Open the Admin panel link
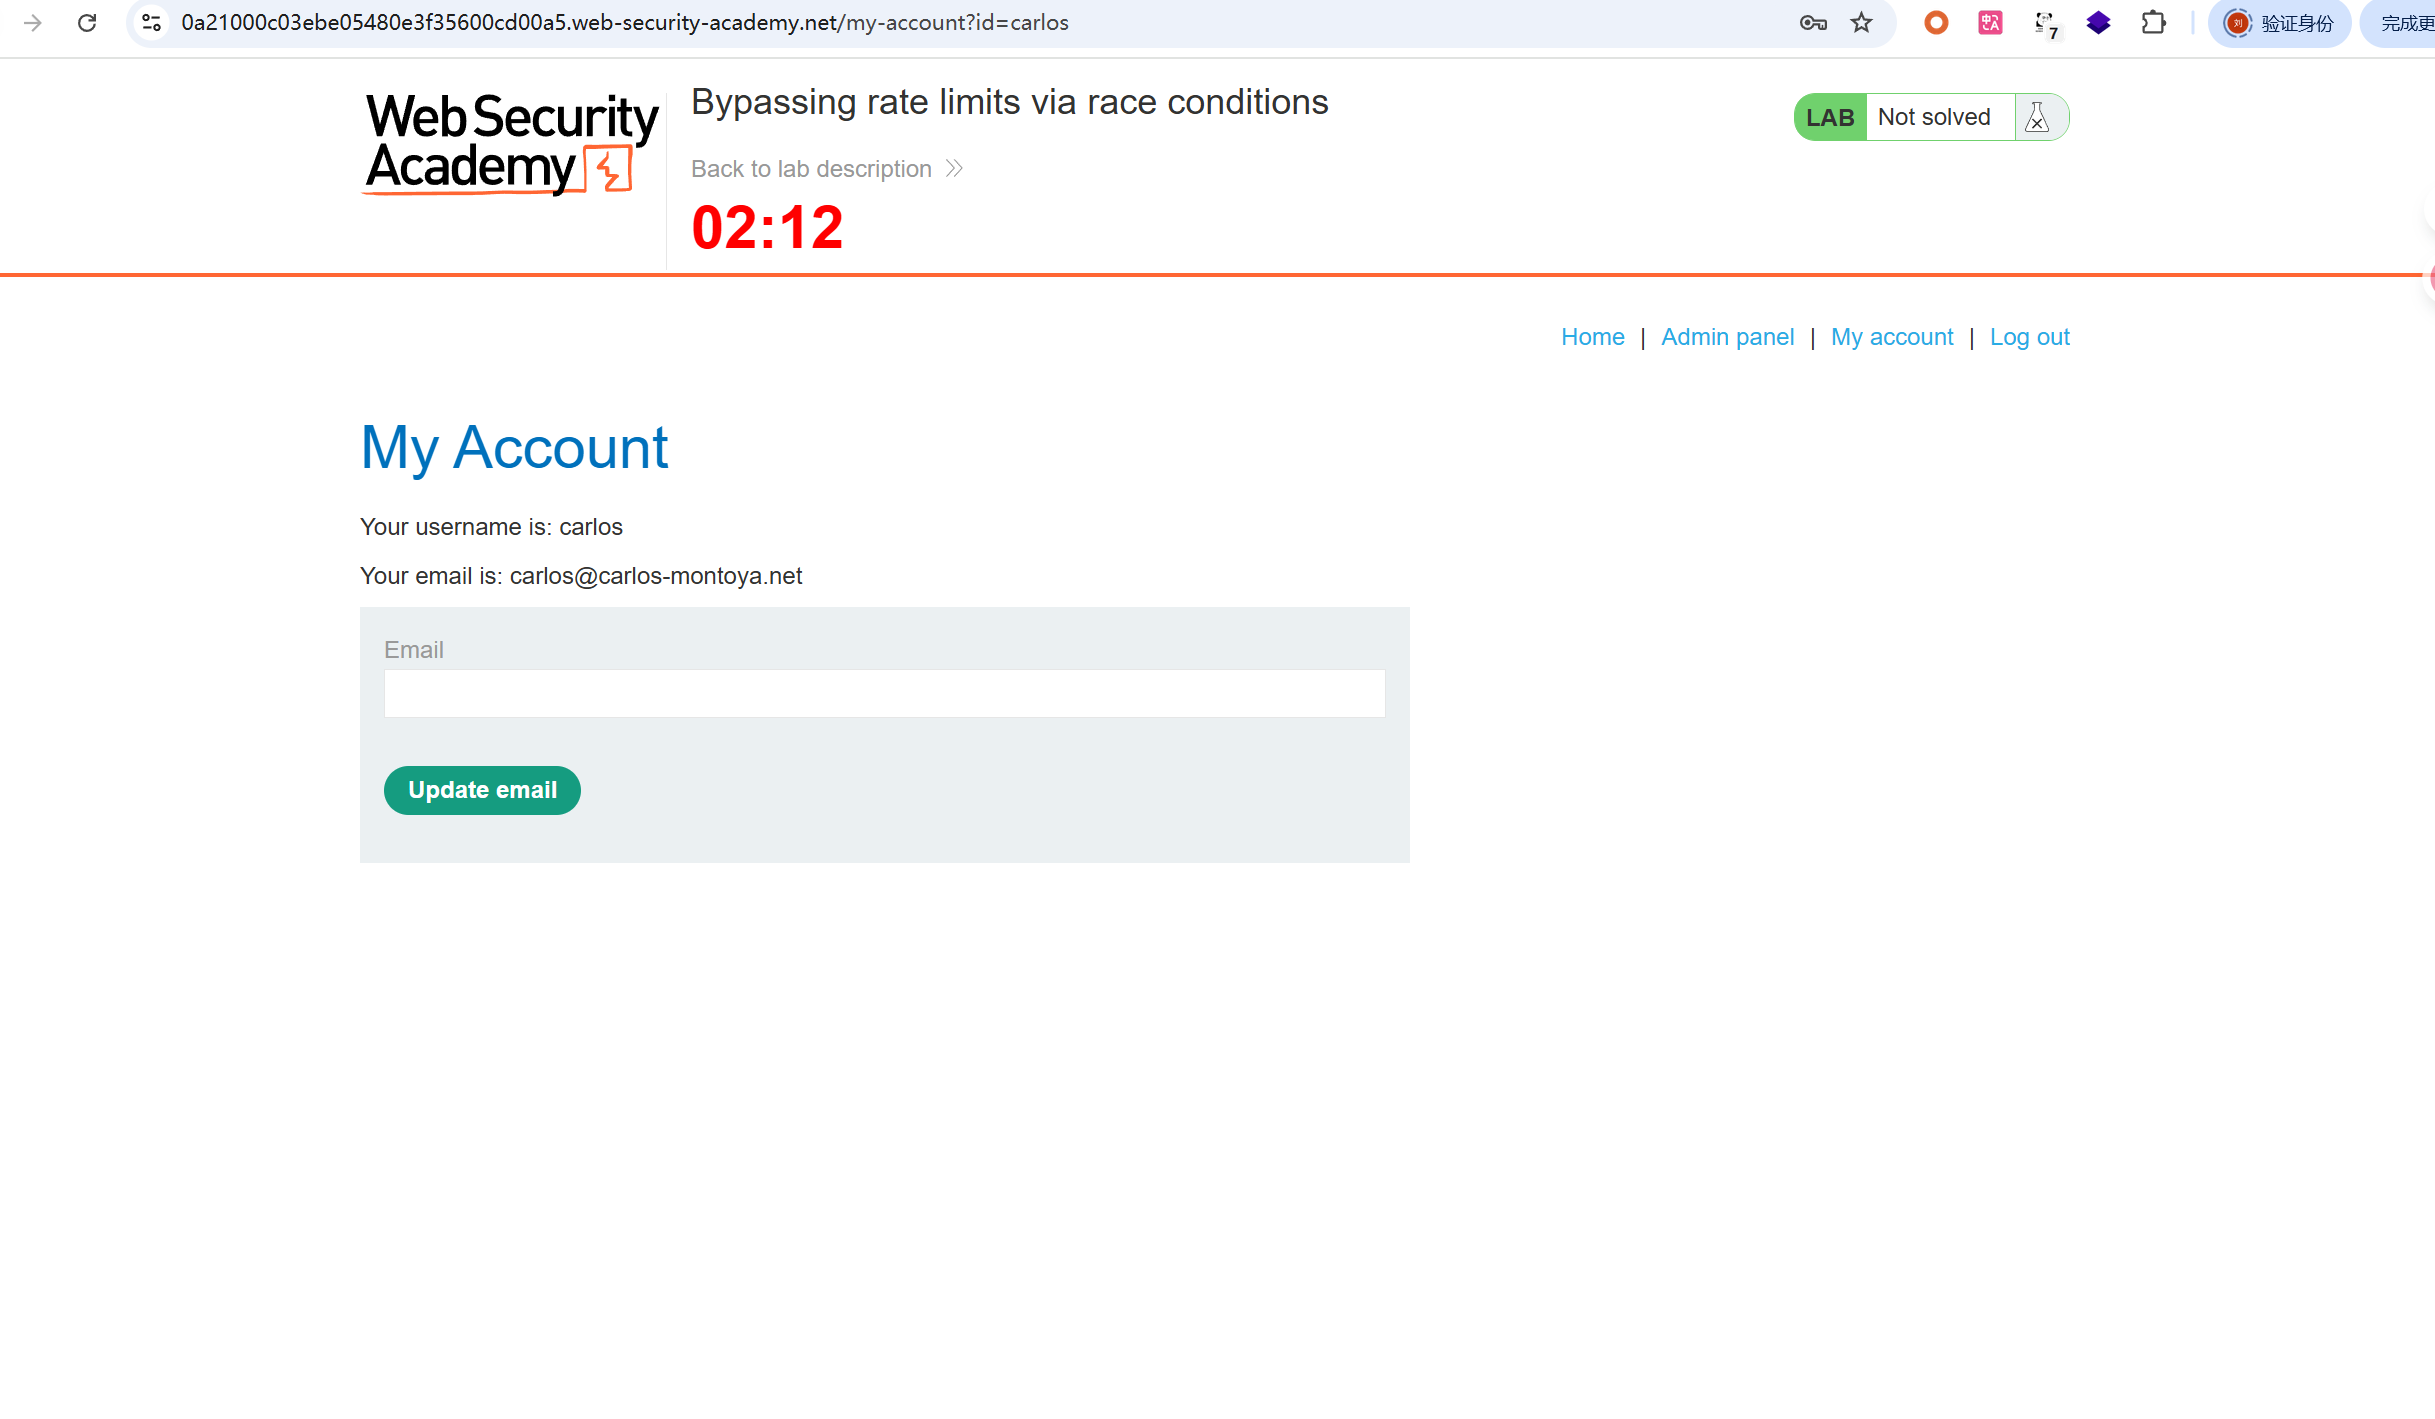The image size is (2435, 1419). coord(1727,337)
